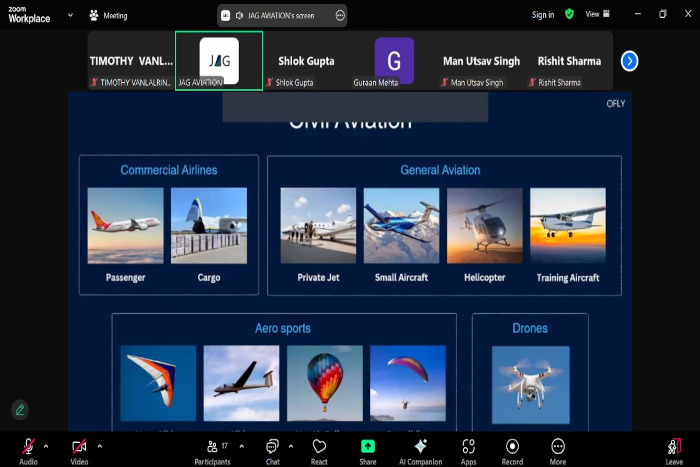Viewport: 700px width, 467px height.
Task: Open the Apps panel
Action: (468, 447)
